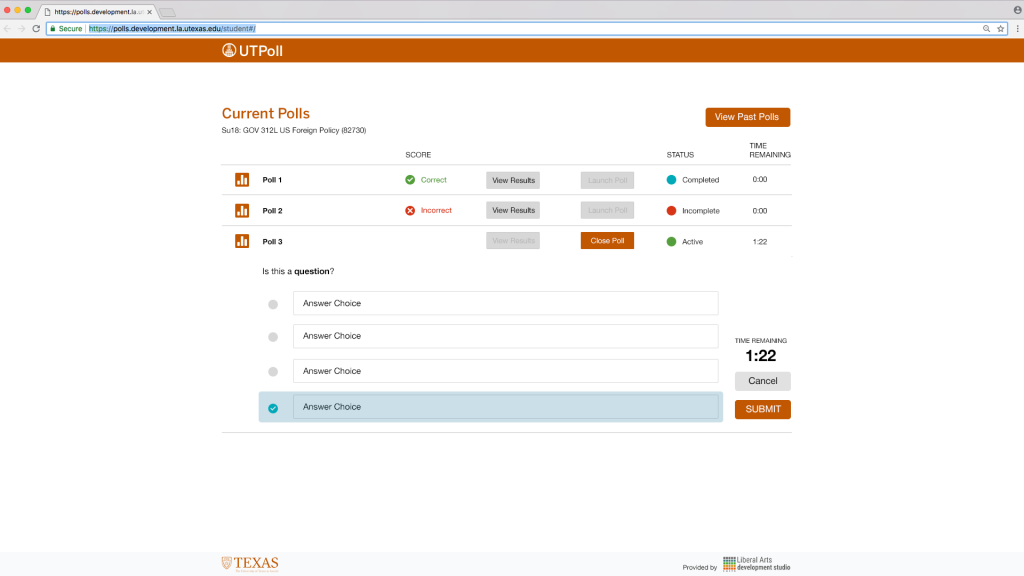The width and height of the screenshot is (1024, 576).
Task: Open Chrome's three-dot menu
Action: point(1015,29)
